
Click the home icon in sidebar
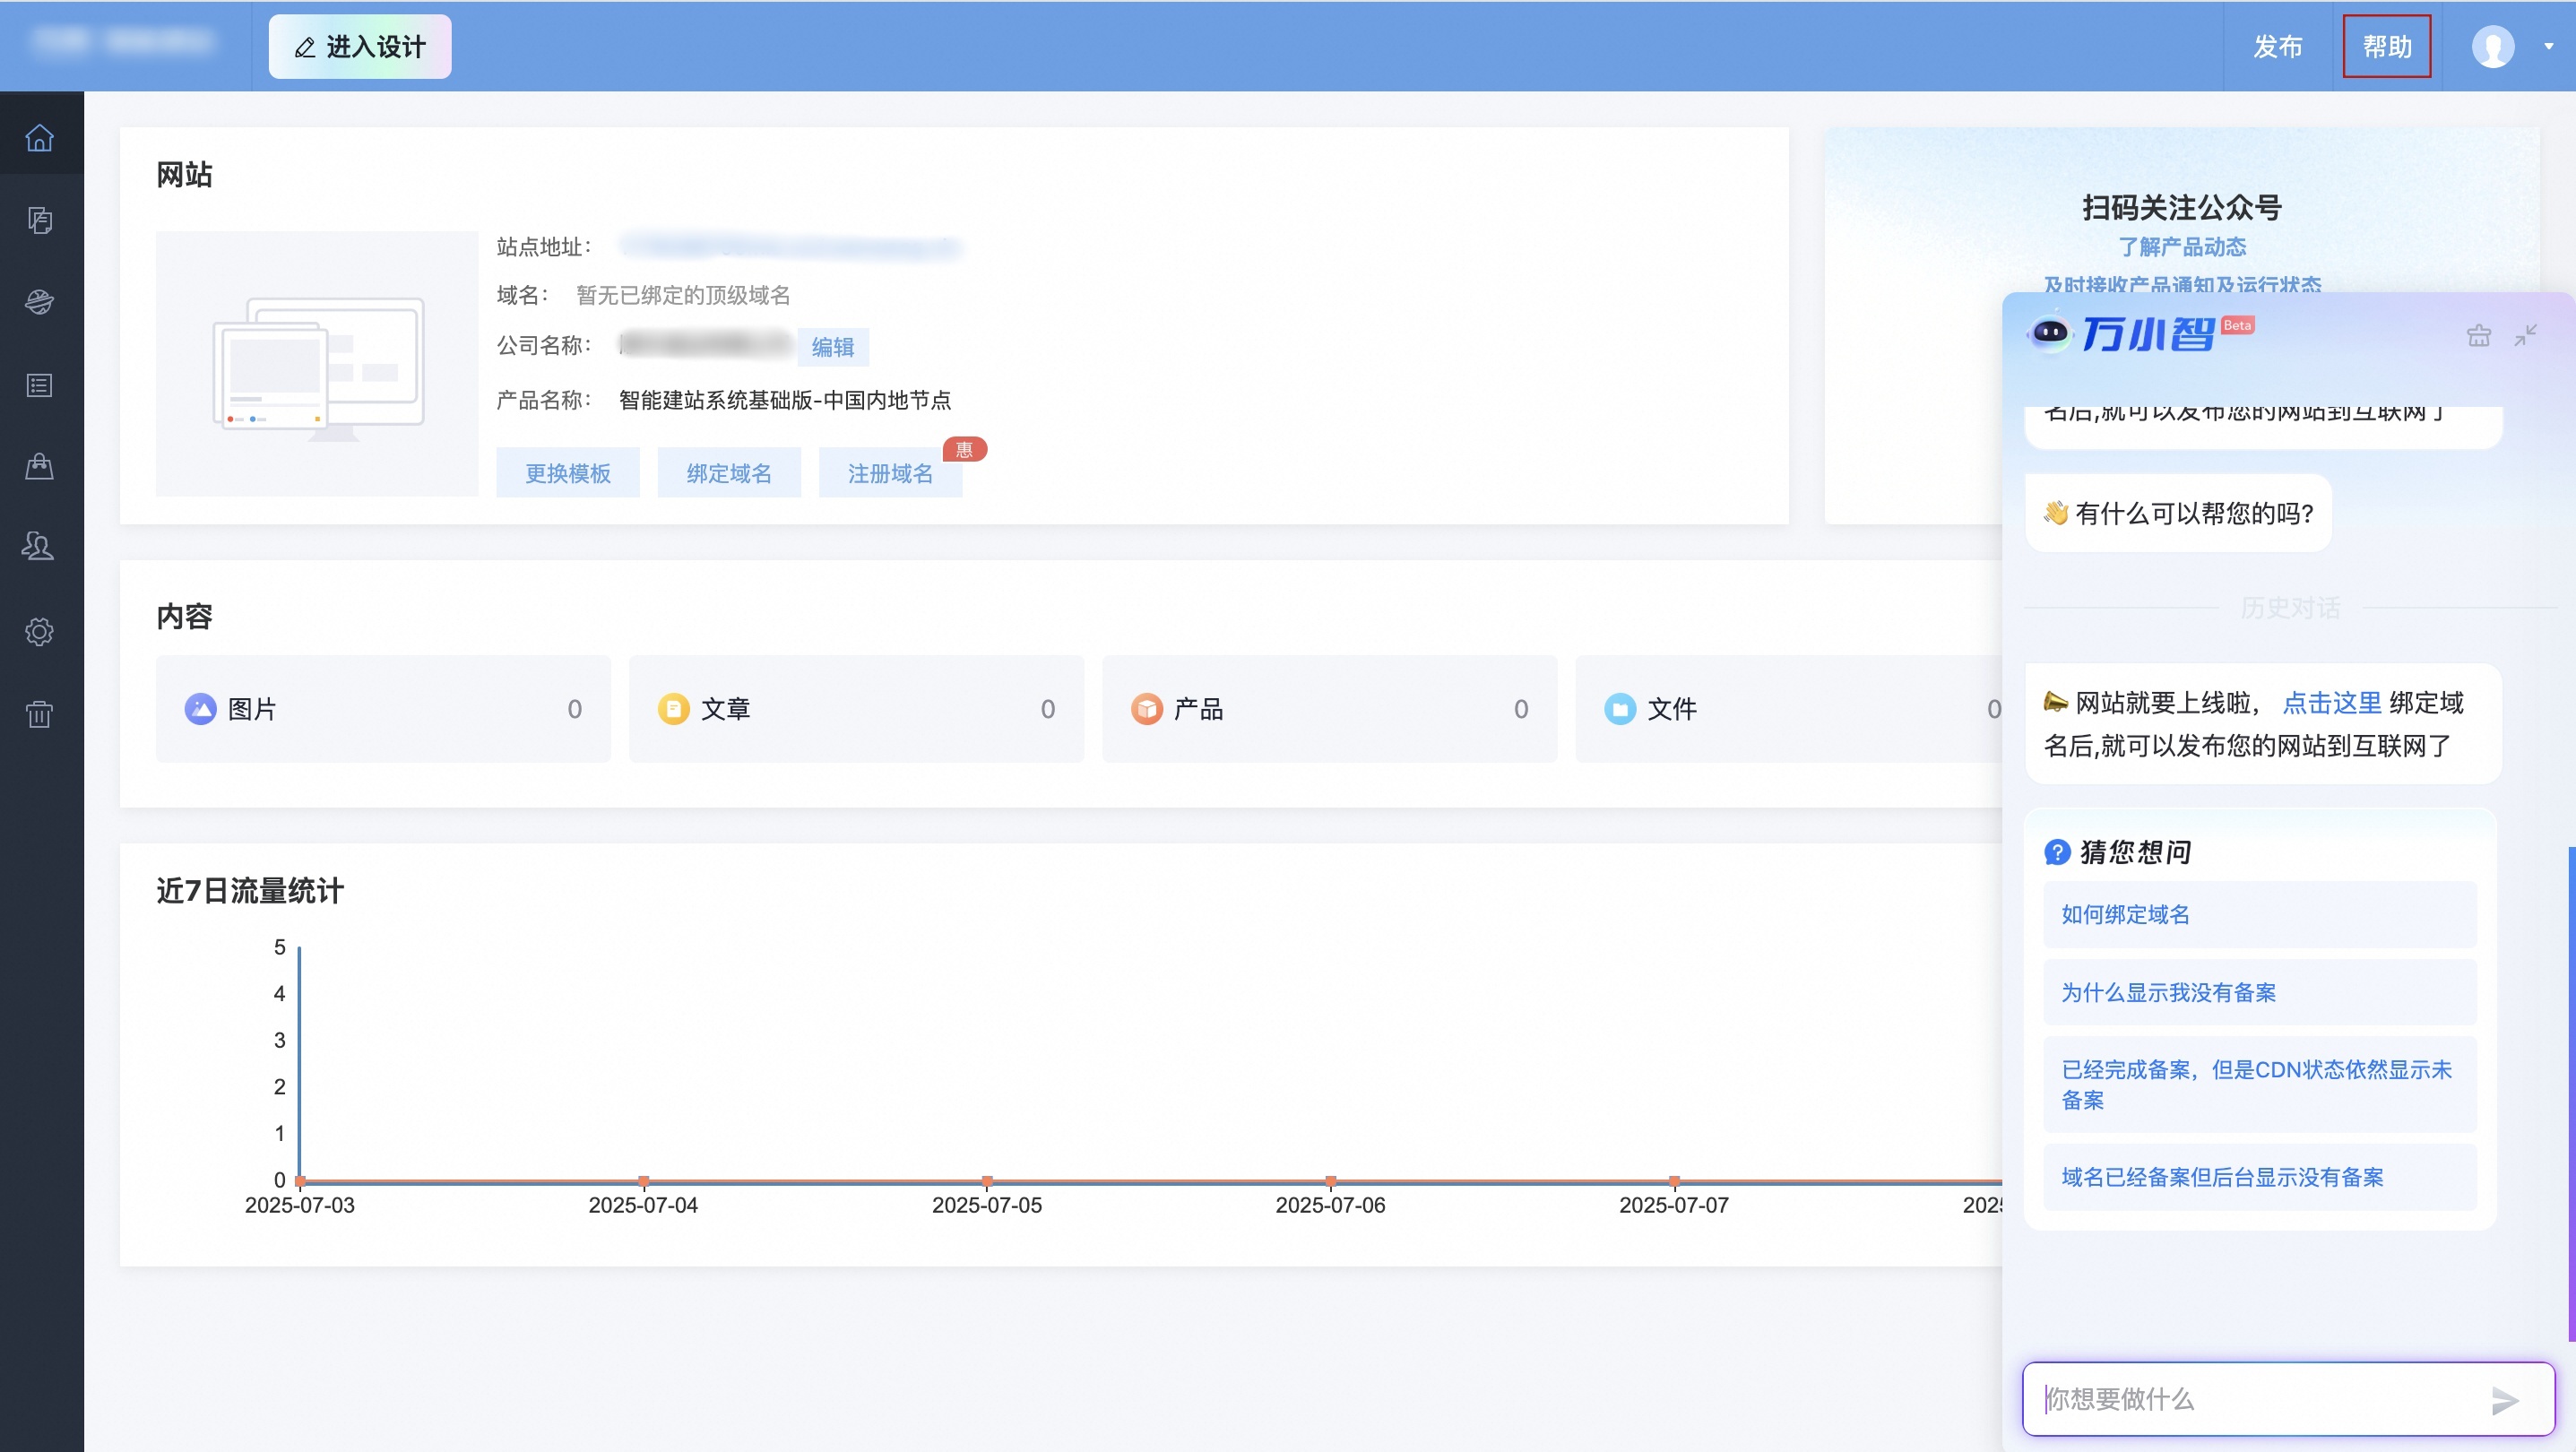tap(40, 137)
